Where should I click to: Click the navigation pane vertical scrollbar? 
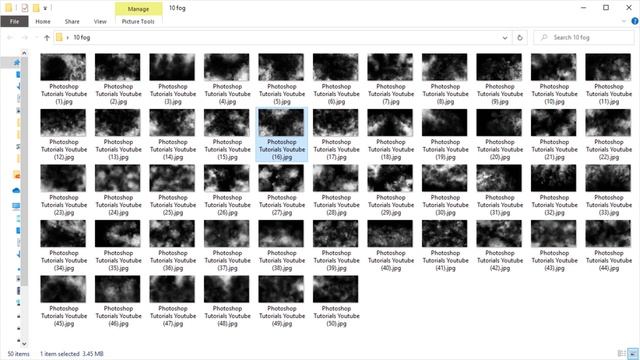[x=24, y=198]
